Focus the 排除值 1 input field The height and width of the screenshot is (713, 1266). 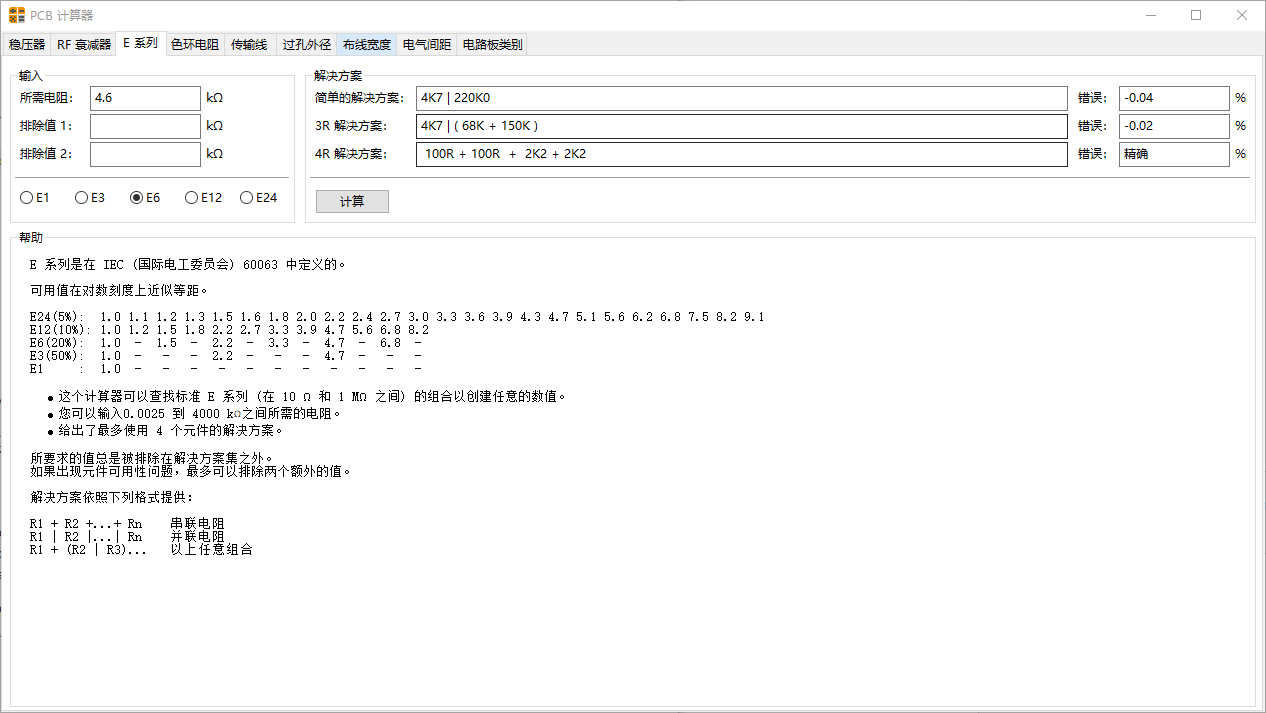(145, 126)
